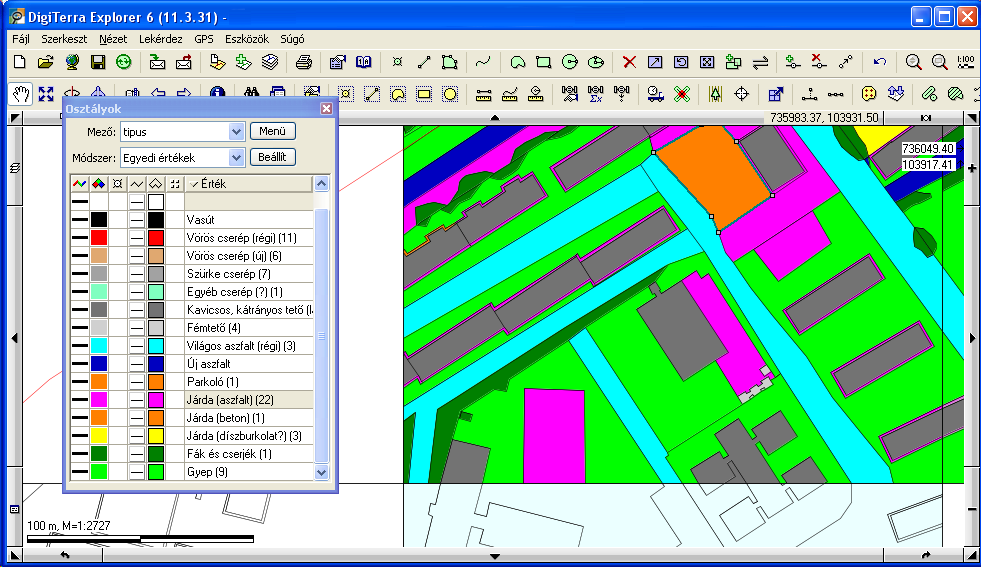Screen dimensions: 981x567
Task: Click the blue undo arrow icon
Action: click(880, 62)
